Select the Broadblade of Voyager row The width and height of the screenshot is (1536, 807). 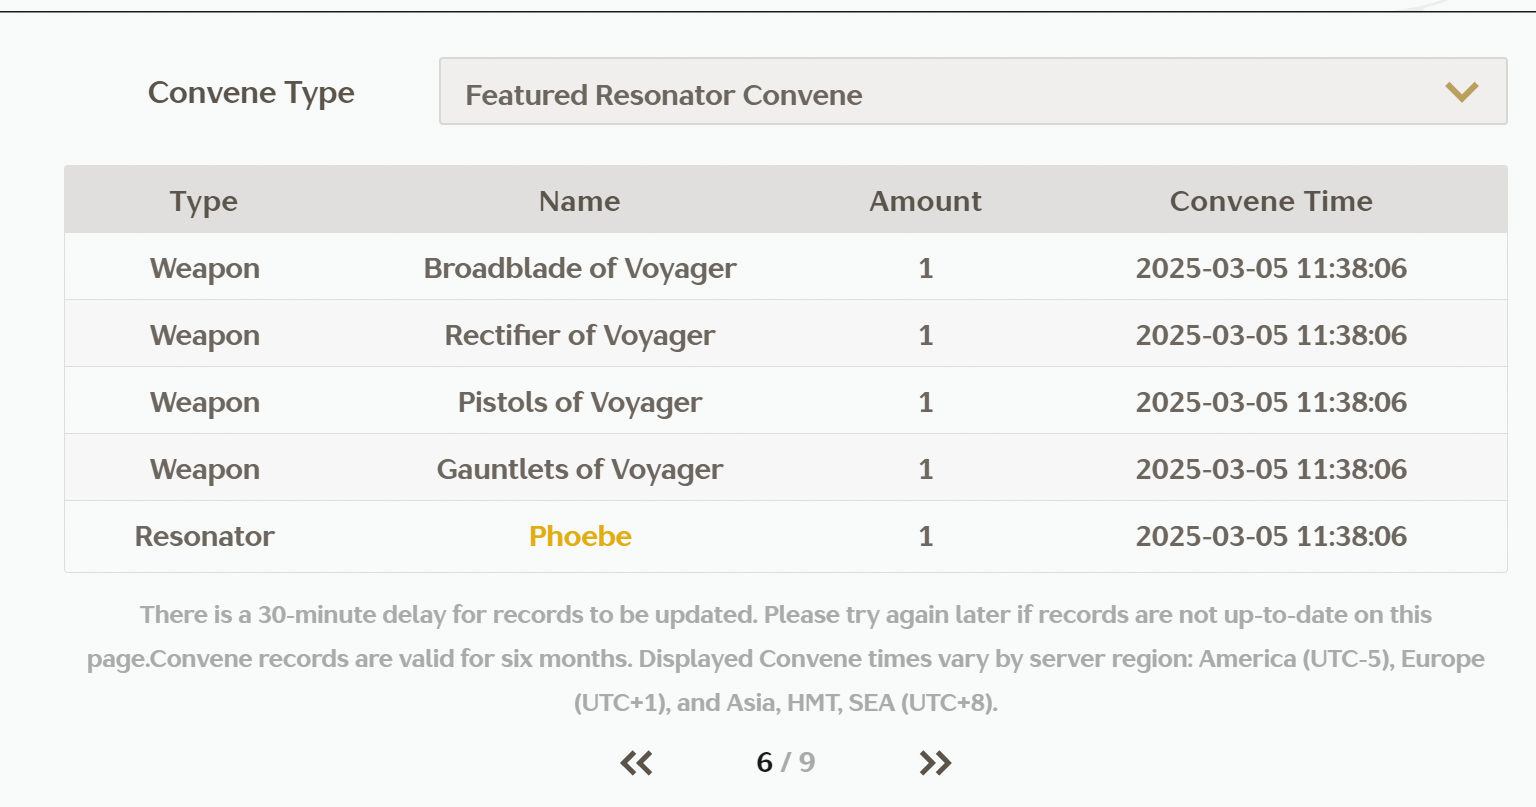[786, 267]
